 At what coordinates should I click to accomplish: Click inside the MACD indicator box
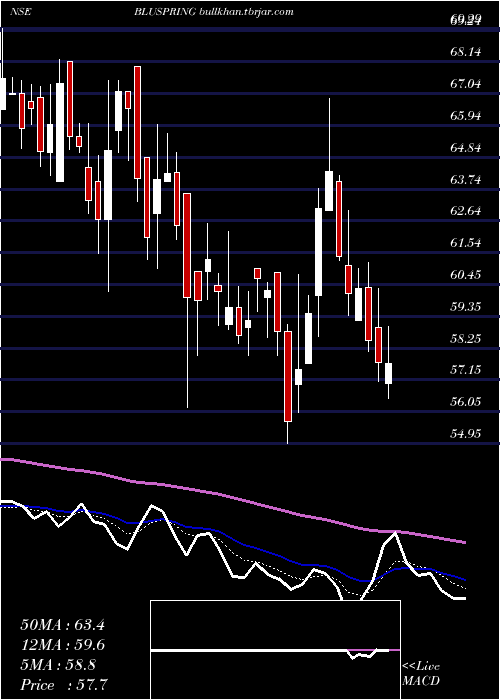[x=275, y=650]
